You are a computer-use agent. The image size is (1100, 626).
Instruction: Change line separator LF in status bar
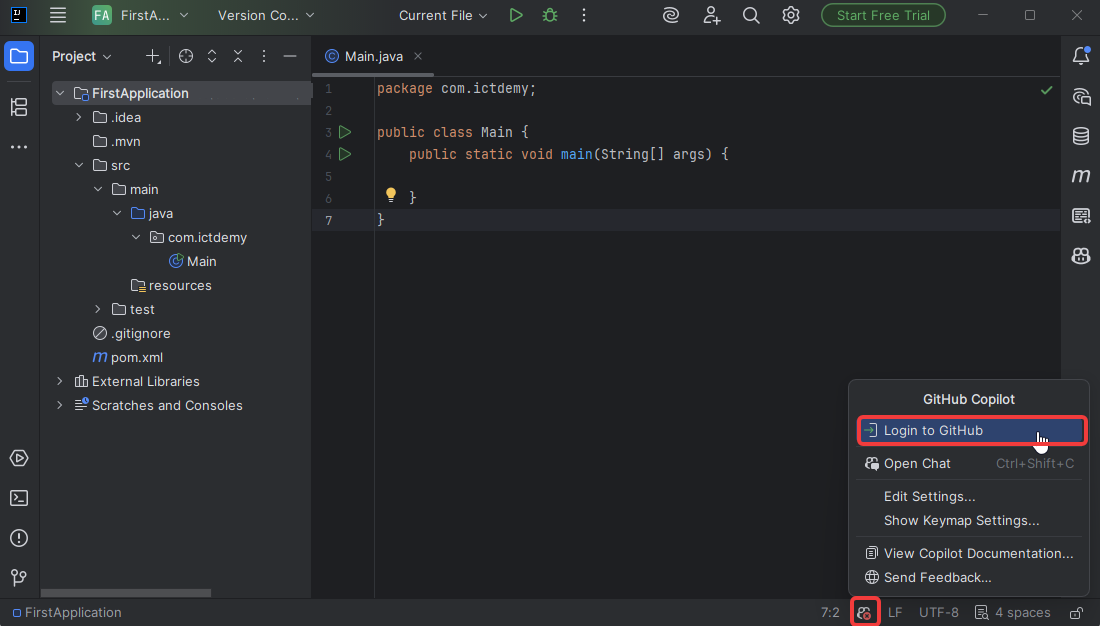point(895,613)
